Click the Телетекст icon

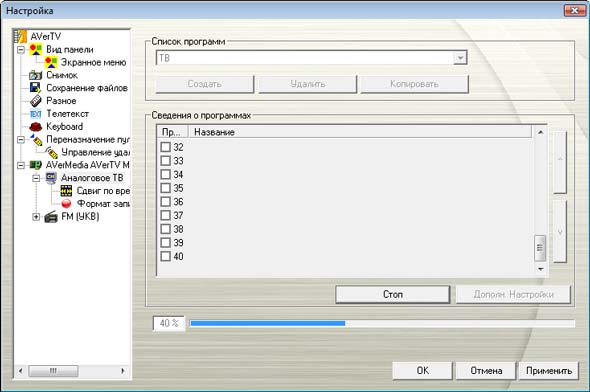[x=36, y=114]
